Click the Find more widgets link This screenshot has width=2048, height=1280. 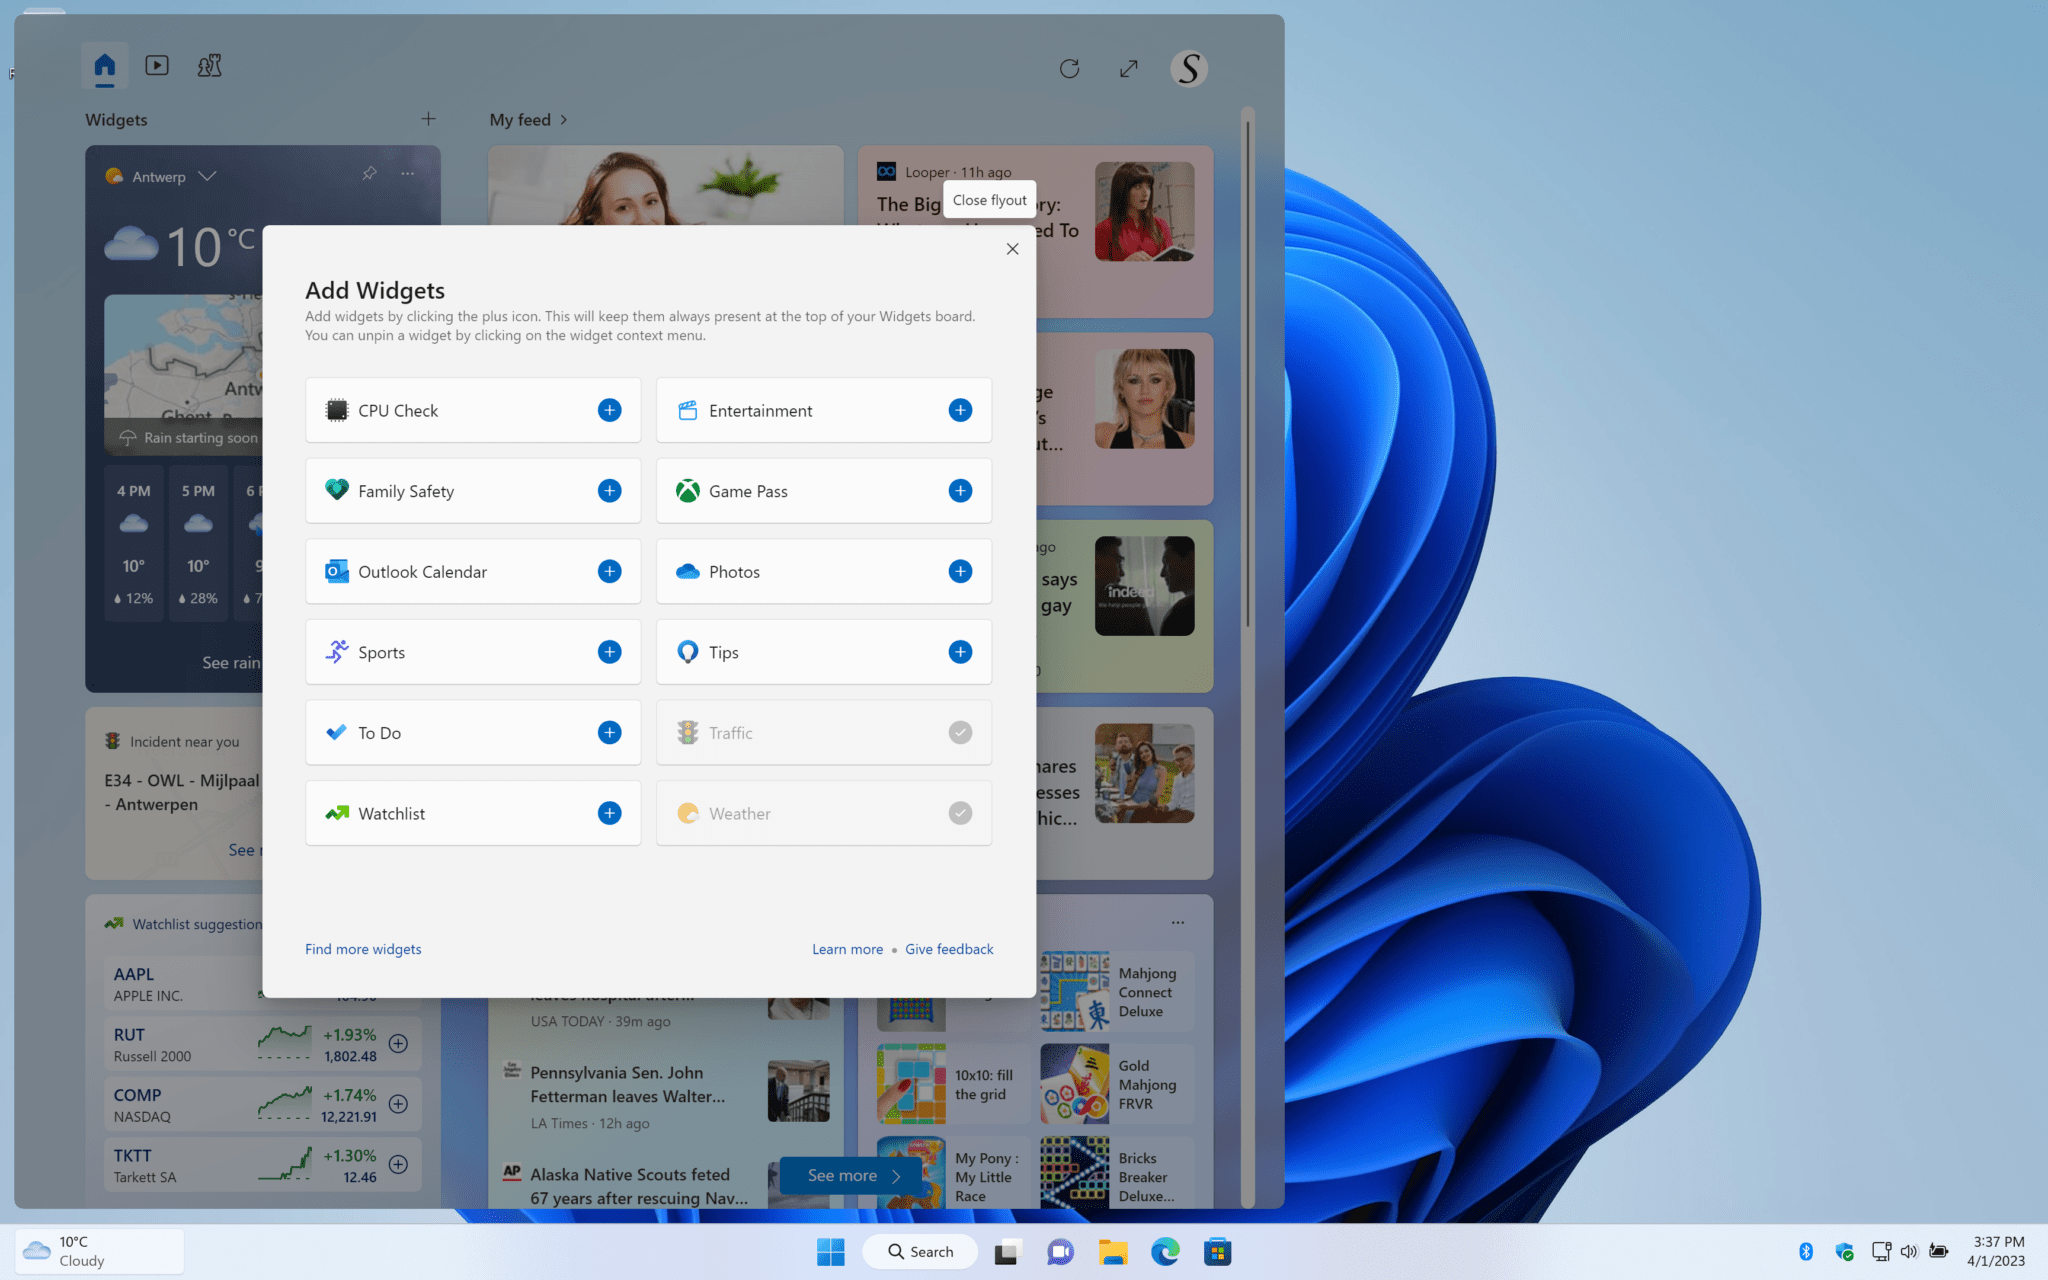click(x=363, y=948)
